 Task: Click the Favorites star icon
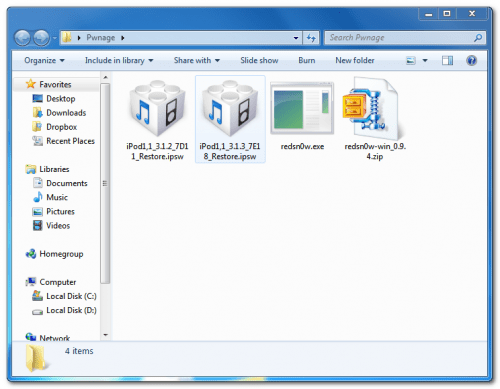30,84
